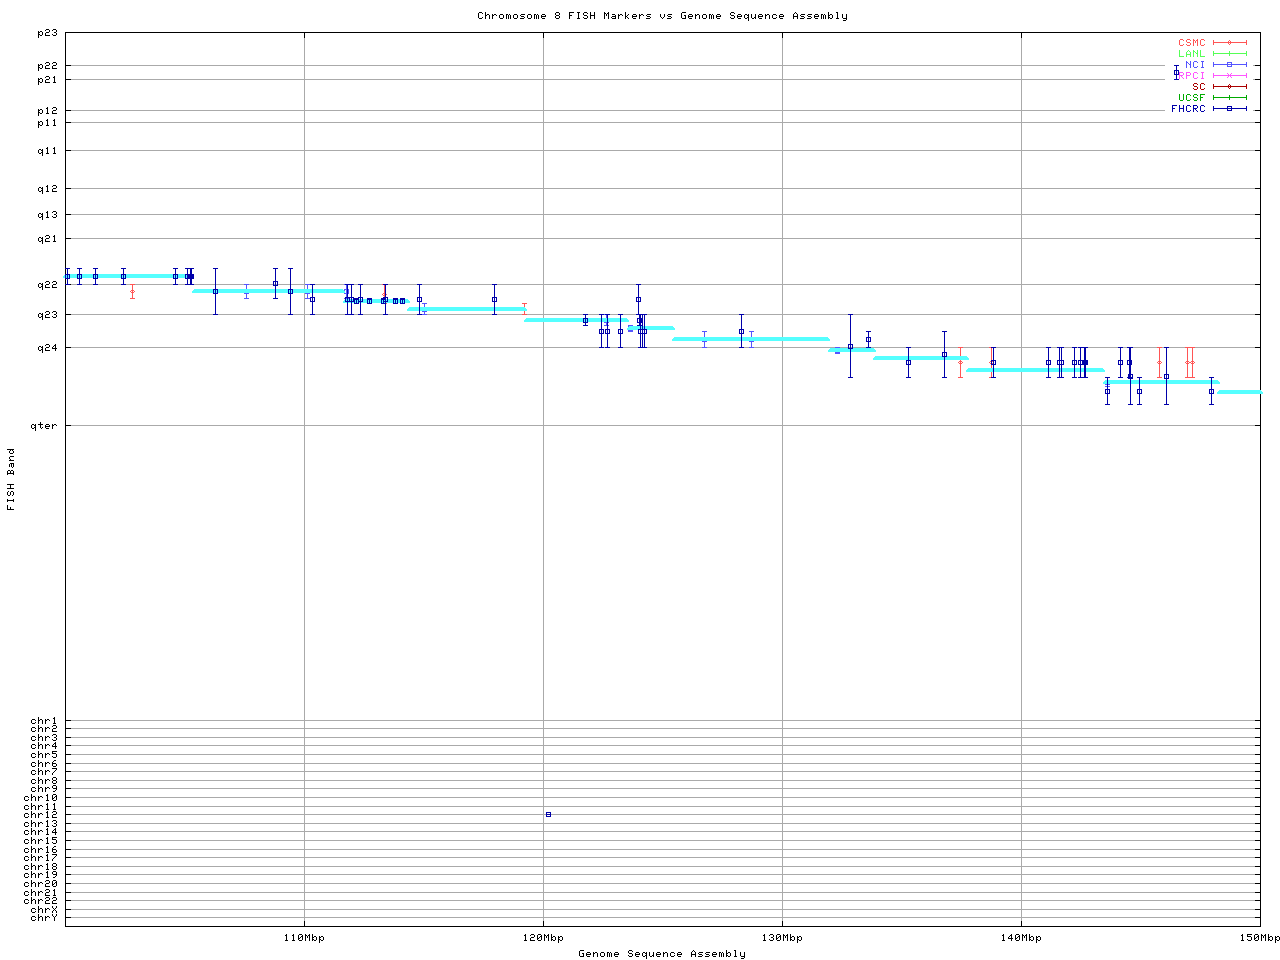Click the SC dark red legend marker
The width and height of the screenshot is (1280, 960).
pyautogui.click(x=1229, y=87)
